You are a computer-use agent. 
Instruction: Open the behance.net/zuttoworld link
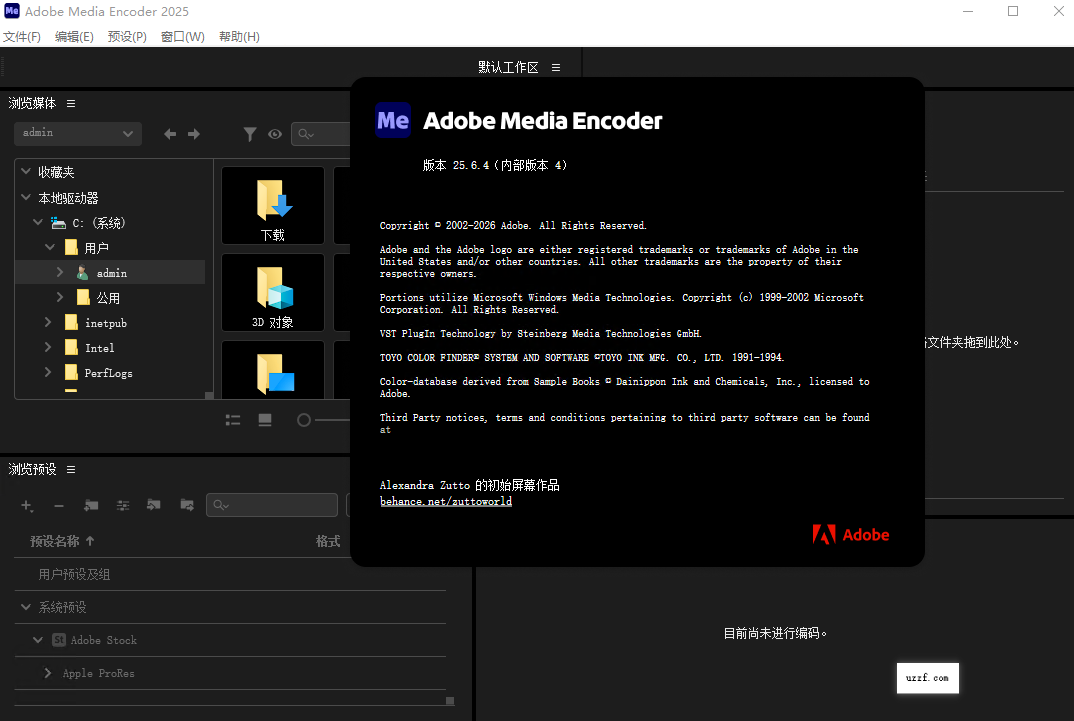(x=445, y=500)
